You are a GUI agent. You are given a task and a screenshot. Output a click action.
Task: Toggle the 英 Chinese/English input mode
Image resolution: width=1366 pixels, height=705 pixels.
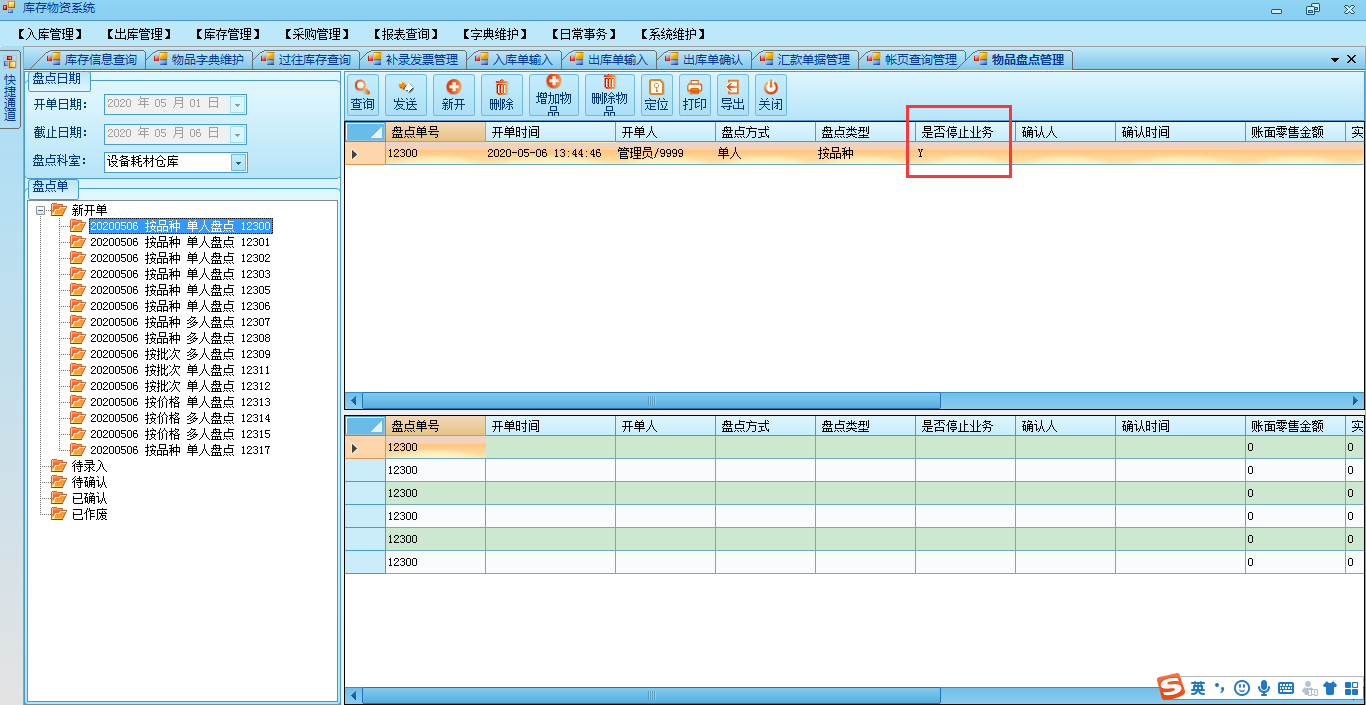[x=1198, y=688]
